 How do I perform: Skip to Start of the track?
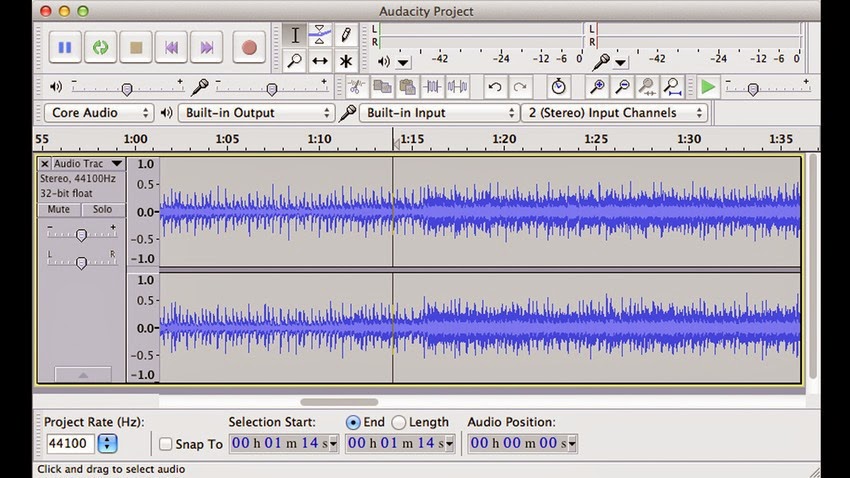click(171, 48)
